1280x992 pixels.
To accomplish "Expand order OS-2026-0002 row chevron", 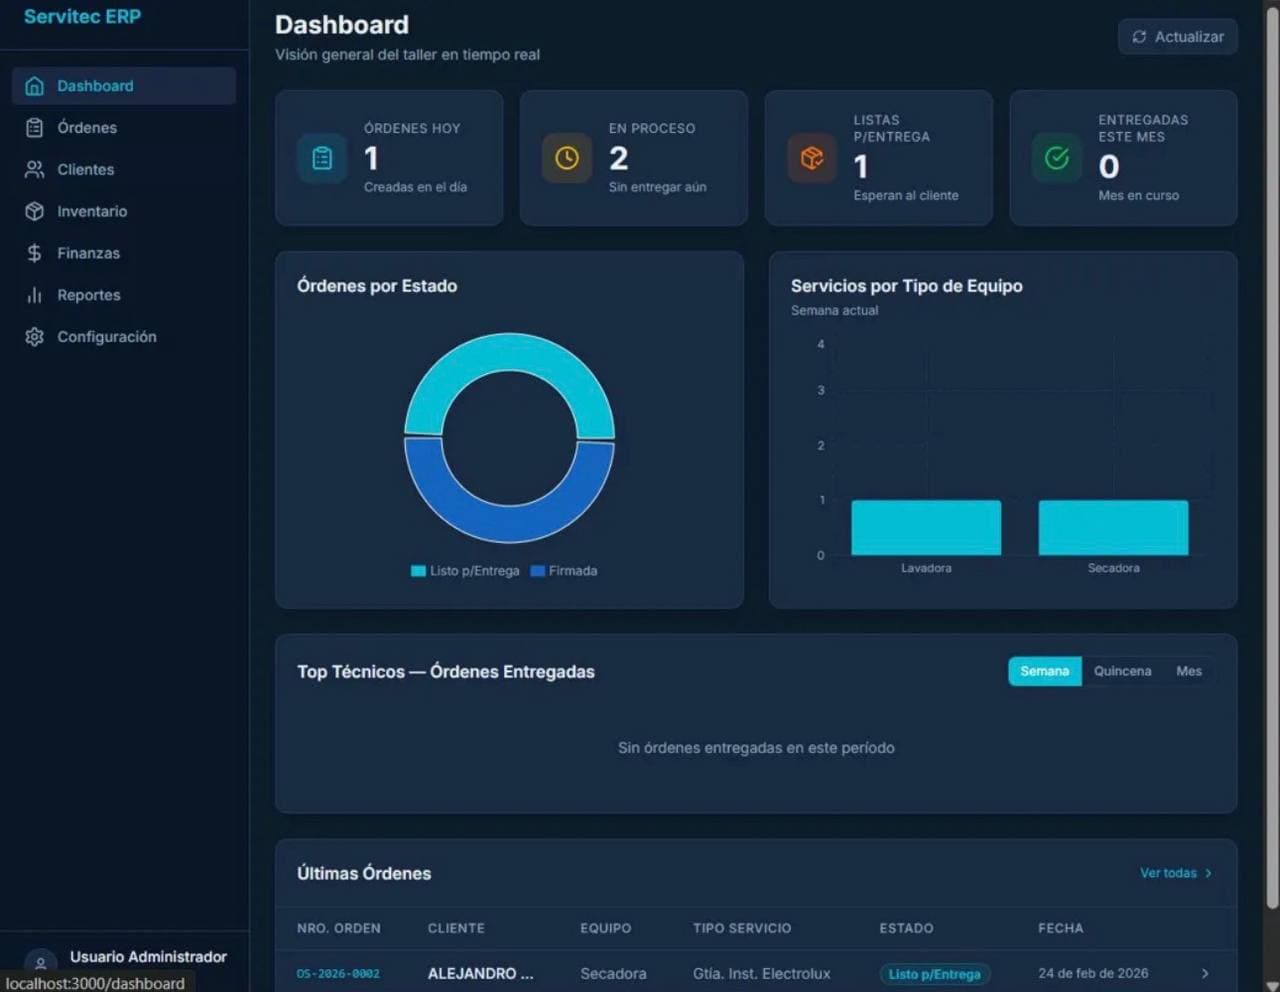I will (1205, 974).
